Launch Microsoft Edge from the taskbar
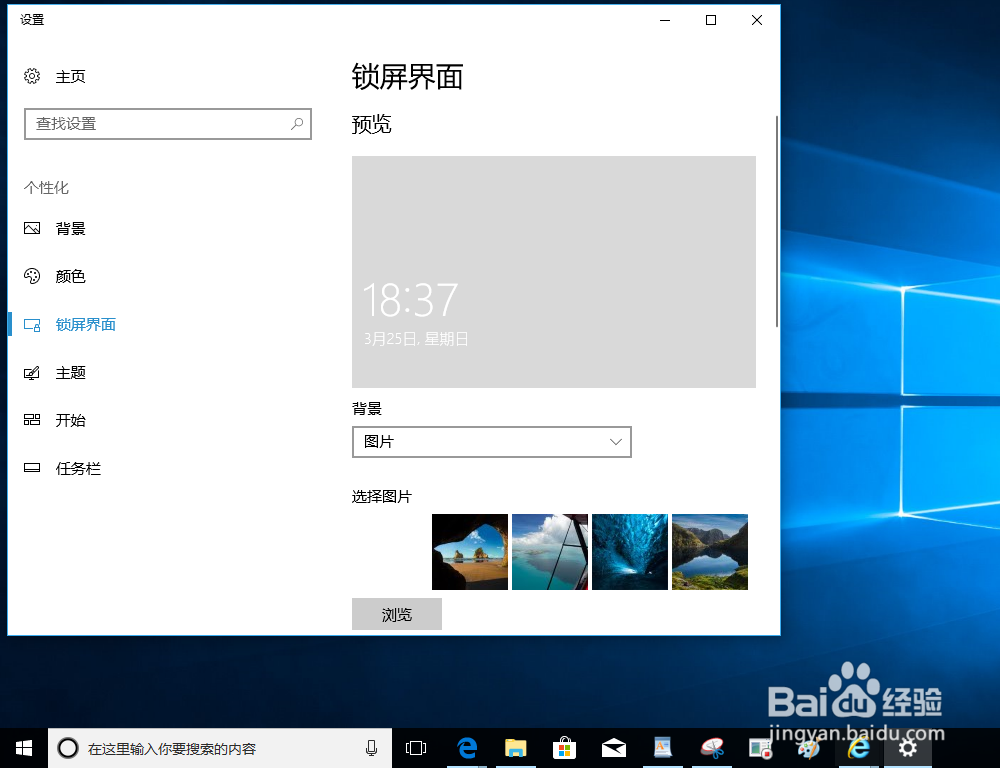 click(466, 747)
